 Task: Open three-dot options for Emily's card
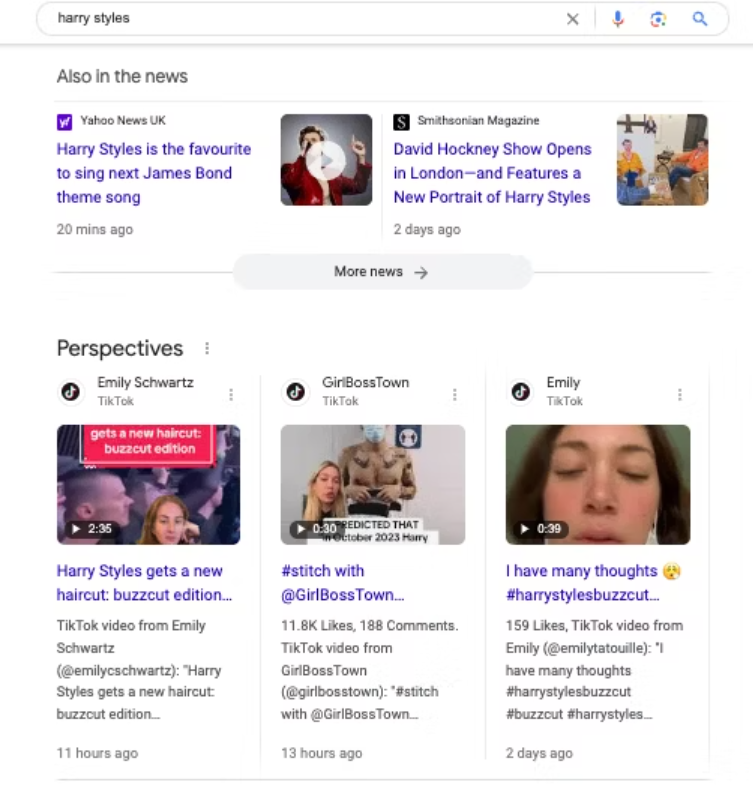point(680,395)
